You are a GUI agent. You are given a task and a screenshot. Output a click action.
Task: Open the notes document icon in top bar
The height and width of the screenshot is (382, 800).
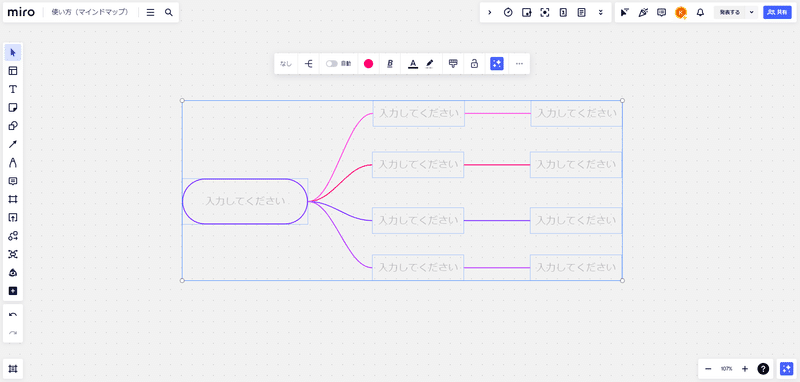coord(581,12)
